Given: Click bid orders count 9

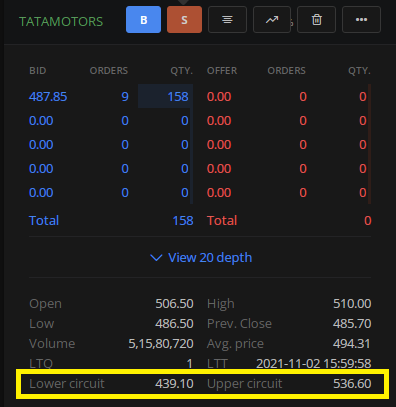Looking at the screenshot, I should coord(125,97).
